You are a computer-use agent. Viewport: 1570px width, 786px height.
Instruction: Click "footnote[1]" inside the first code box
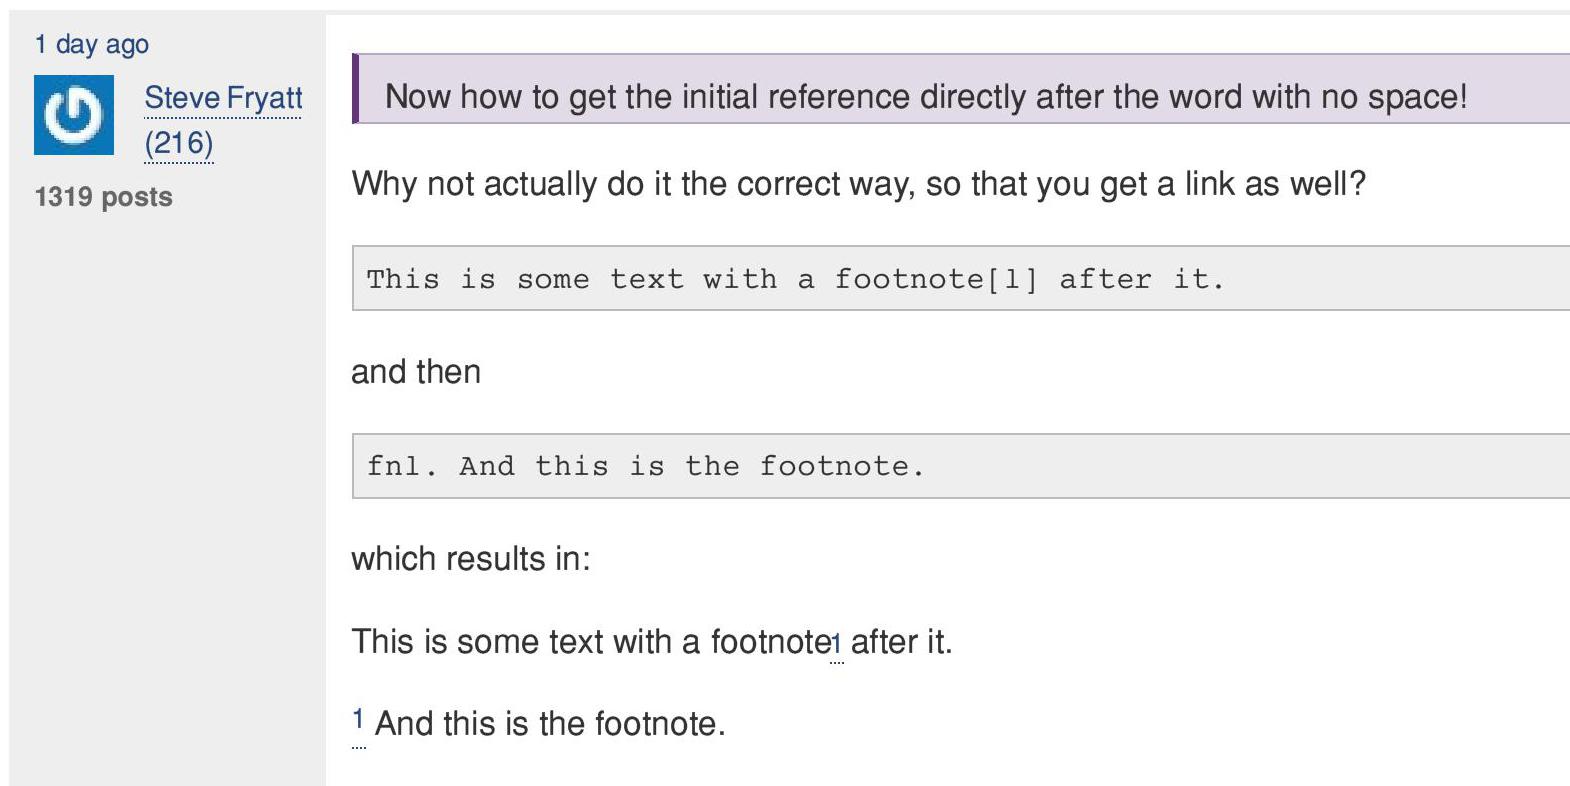935,279
